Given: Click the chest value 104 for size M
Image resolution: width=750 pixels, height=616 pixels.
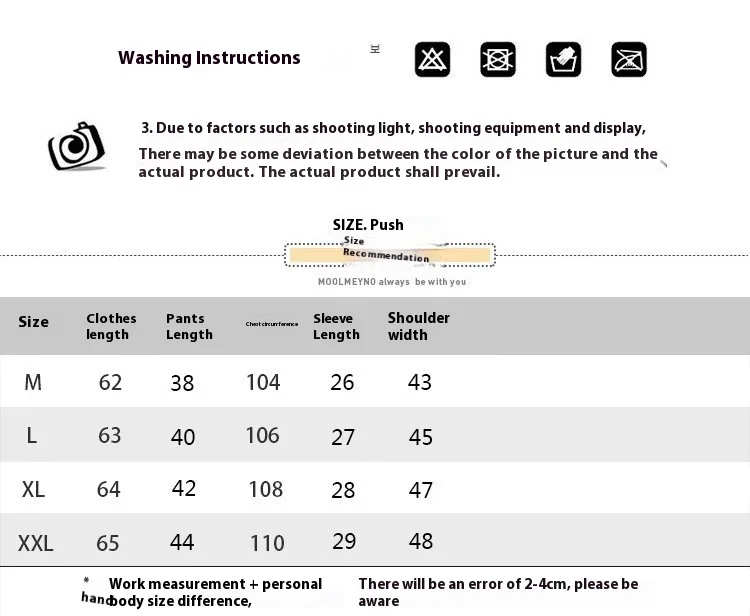Looking at the screenshot, I should [263, 382].
